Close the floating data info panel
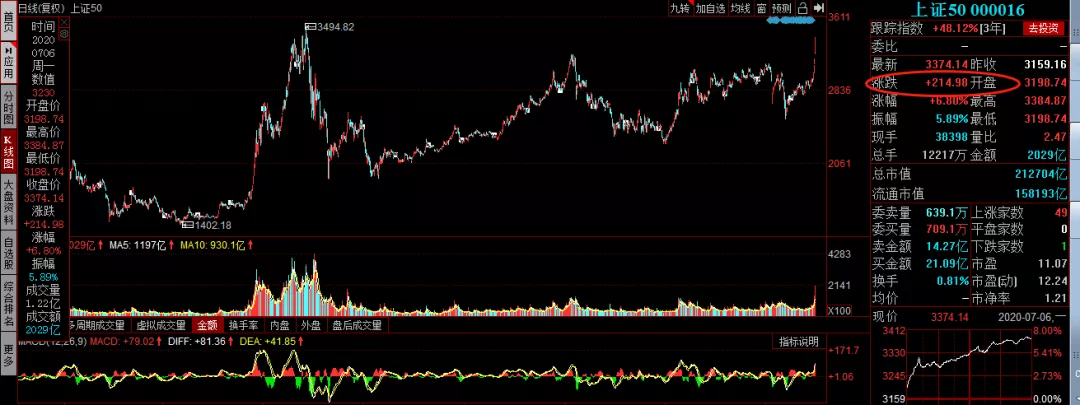1080x405 pixels. tap(64, 21)
